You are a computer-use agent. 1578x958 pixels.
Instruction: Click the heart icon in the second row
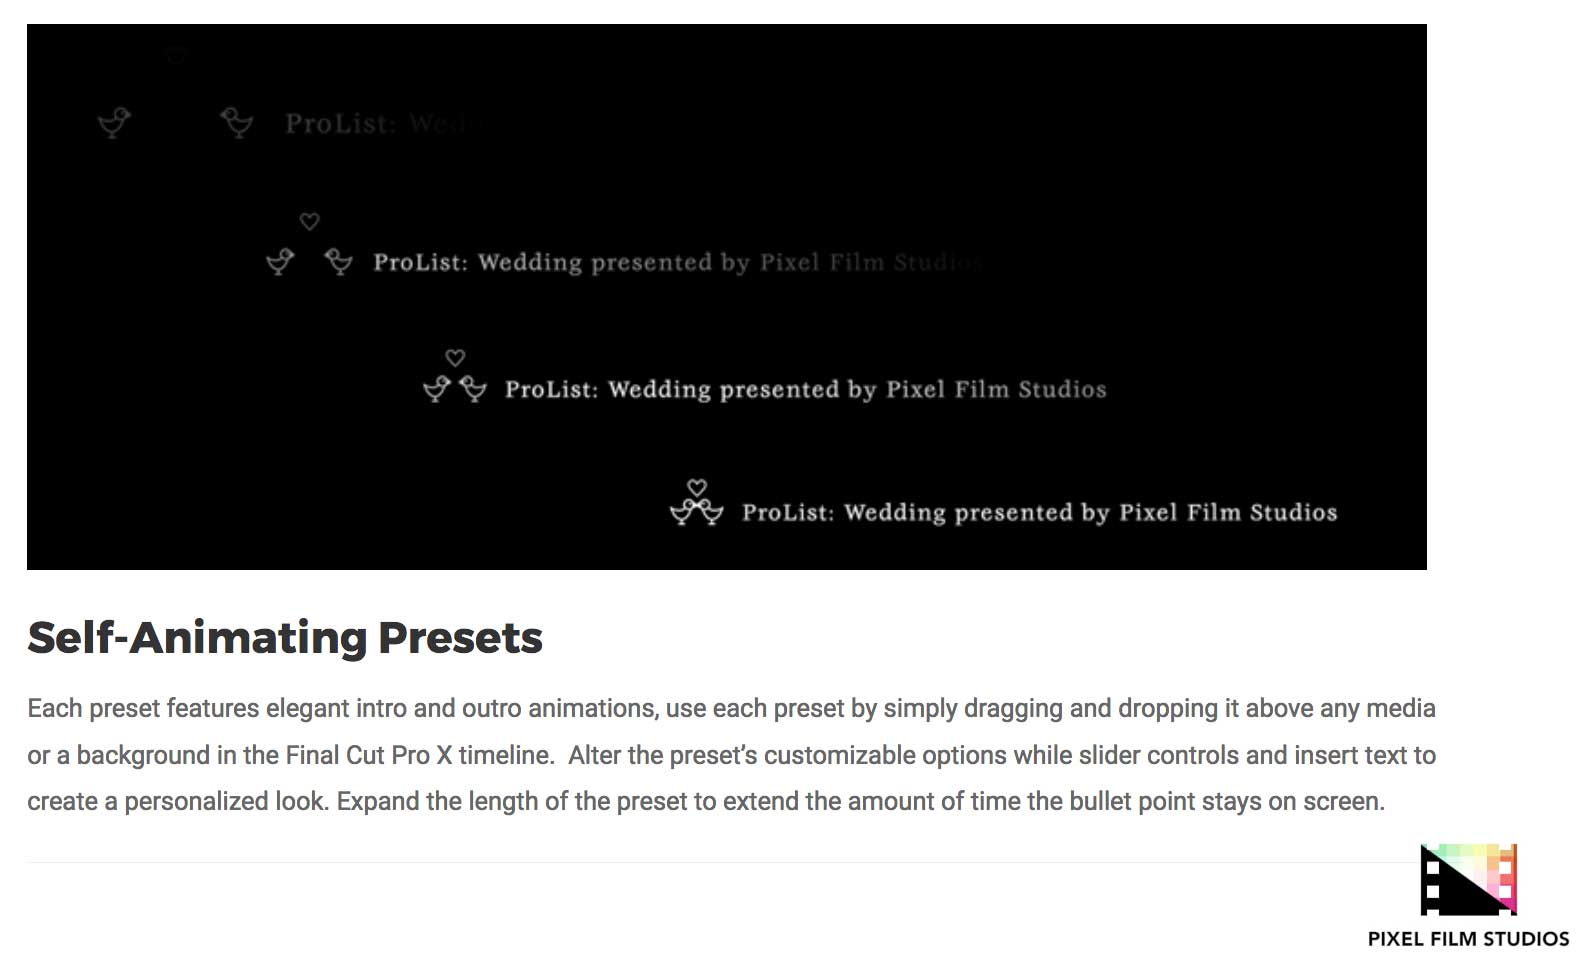[x=310, y=221]
